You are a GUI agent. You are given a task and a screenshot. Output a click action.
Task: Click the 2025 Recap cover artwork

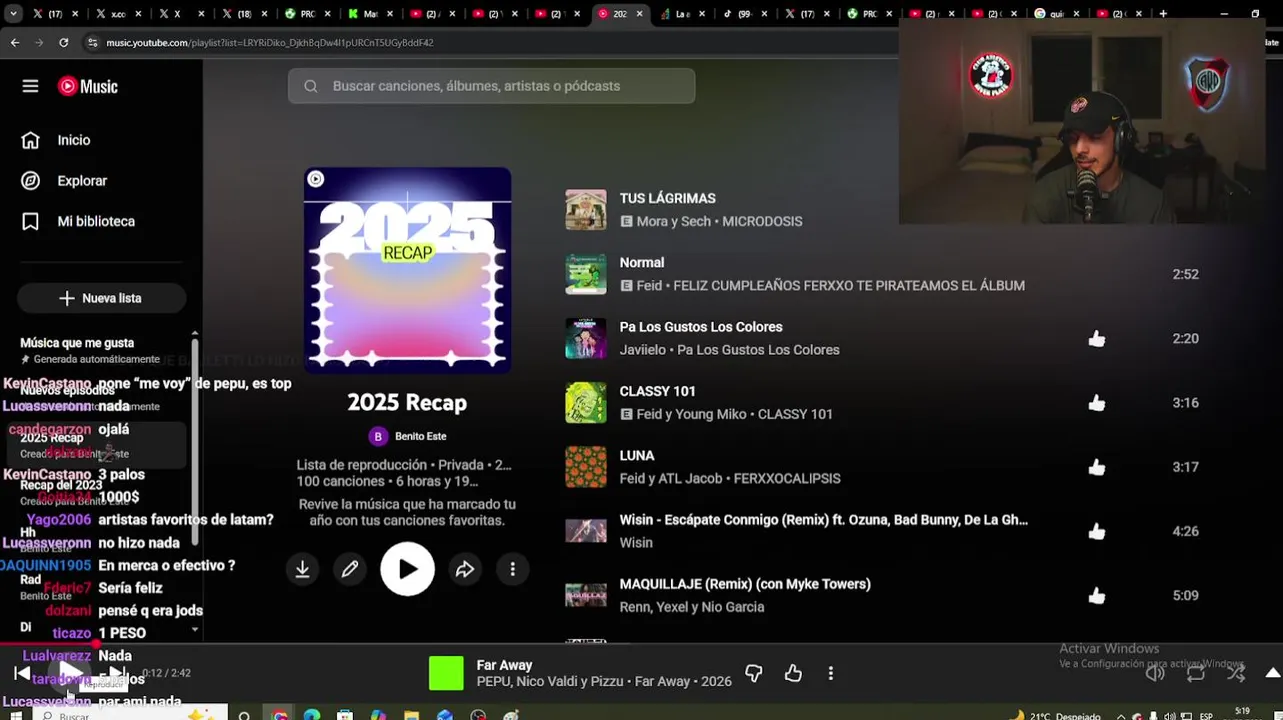point(407,271)
